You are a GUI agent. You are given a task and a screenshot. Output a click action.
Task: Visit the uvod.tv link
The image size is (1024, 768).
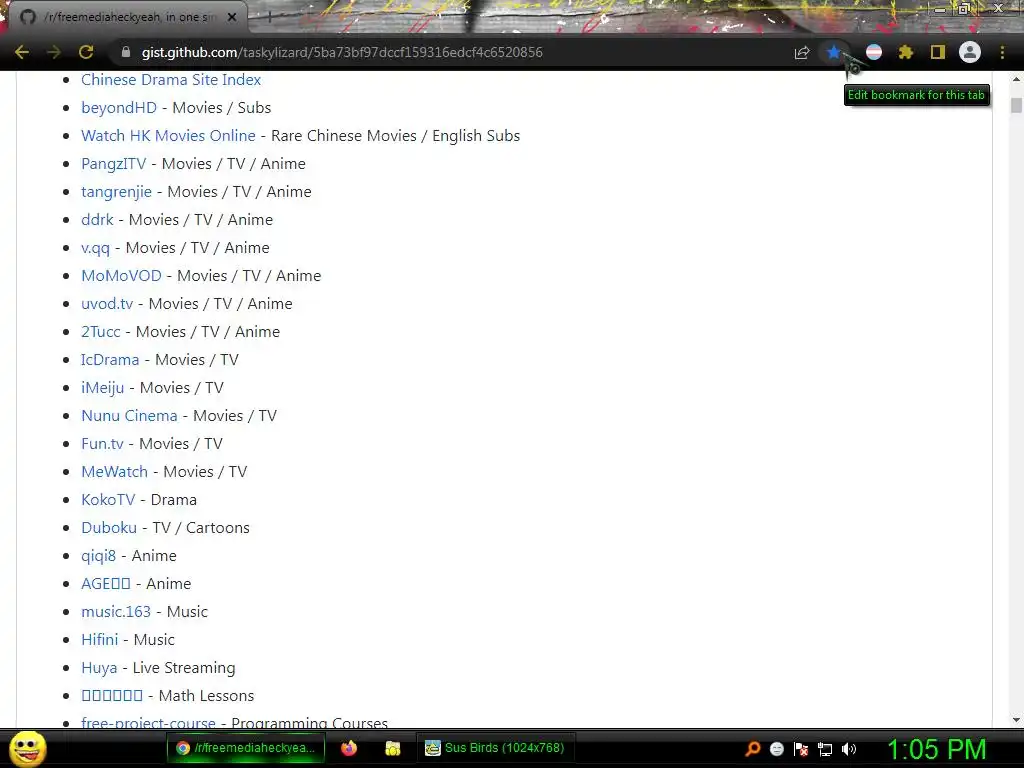click(x=107, y=304)
